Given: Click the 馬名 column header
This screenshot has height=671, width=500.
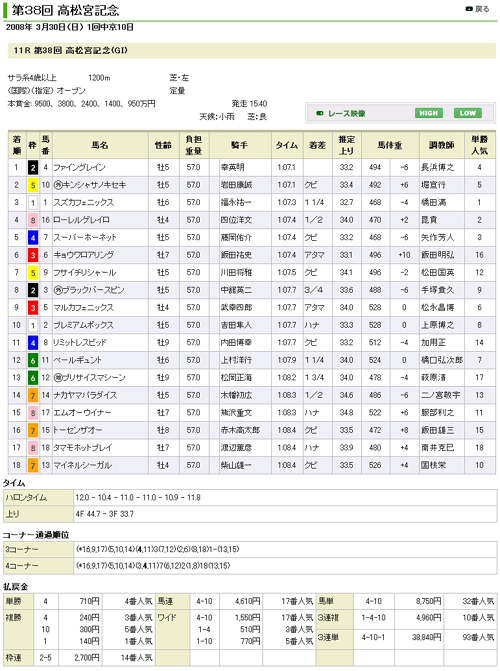Looking at the screenshot, I should point(100,145).
